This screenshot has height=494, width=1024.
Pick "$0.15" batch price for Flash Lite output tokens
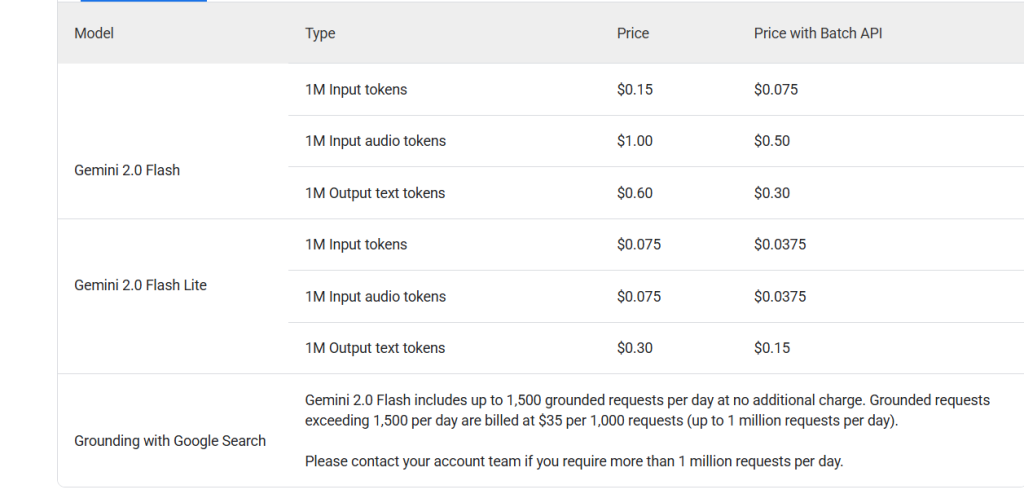pos(772,348)
